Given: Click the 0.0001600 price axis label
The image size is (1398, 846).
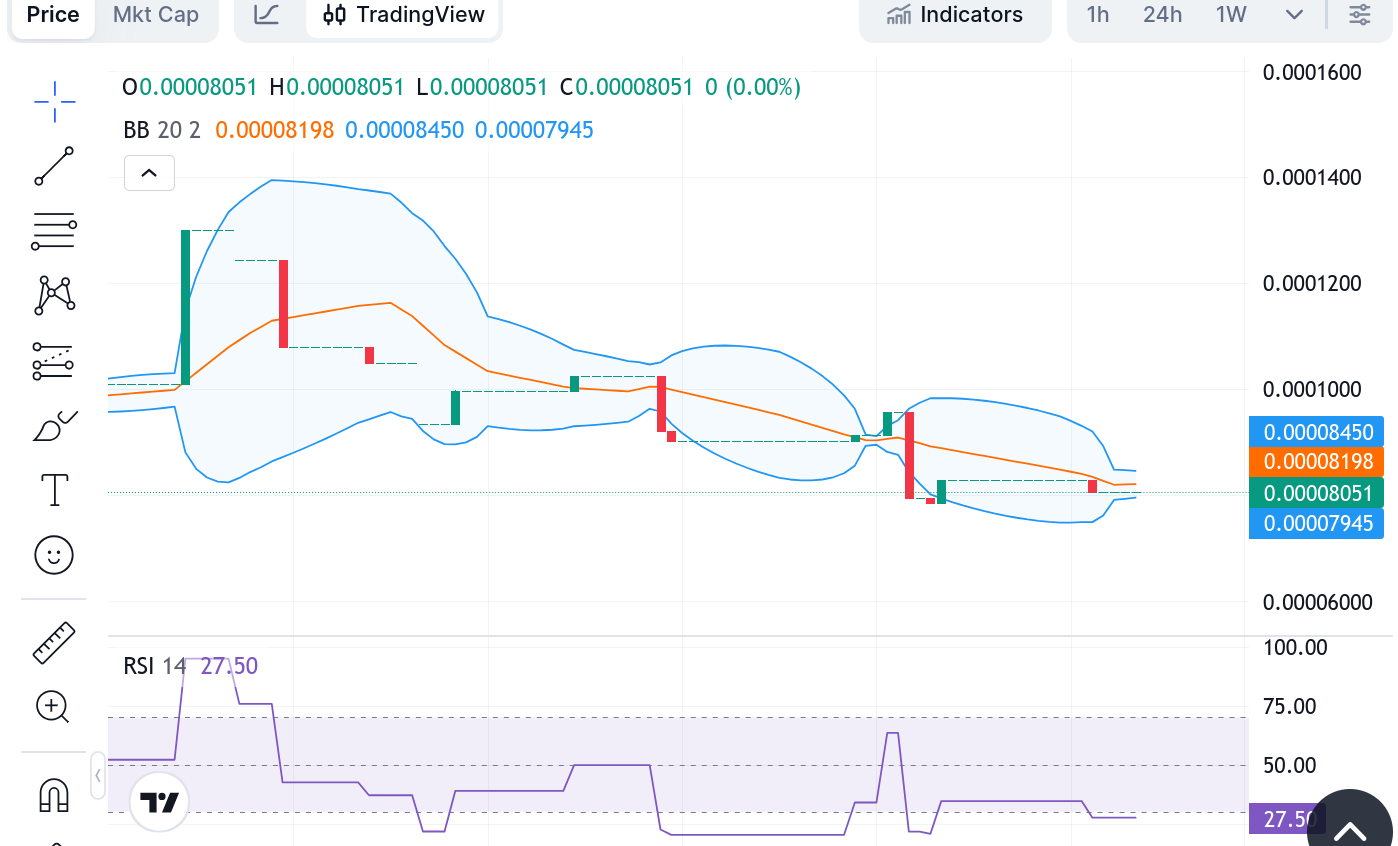Looking at the screenshot, I should click(1312, 72).
